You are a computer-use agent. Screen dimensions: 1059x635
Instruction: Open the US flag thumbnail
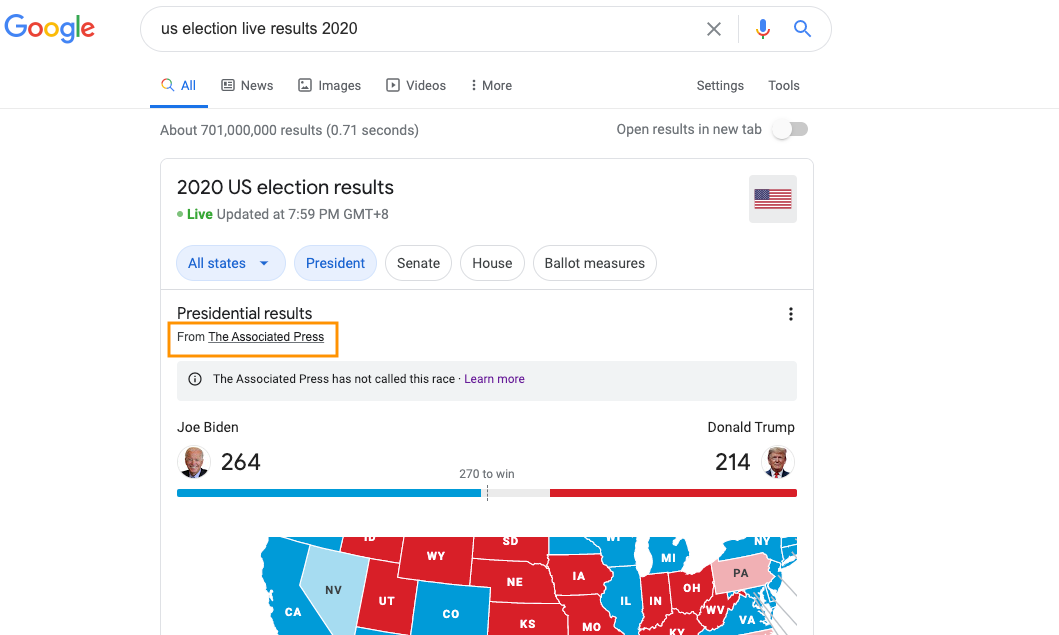click(773, 199)
